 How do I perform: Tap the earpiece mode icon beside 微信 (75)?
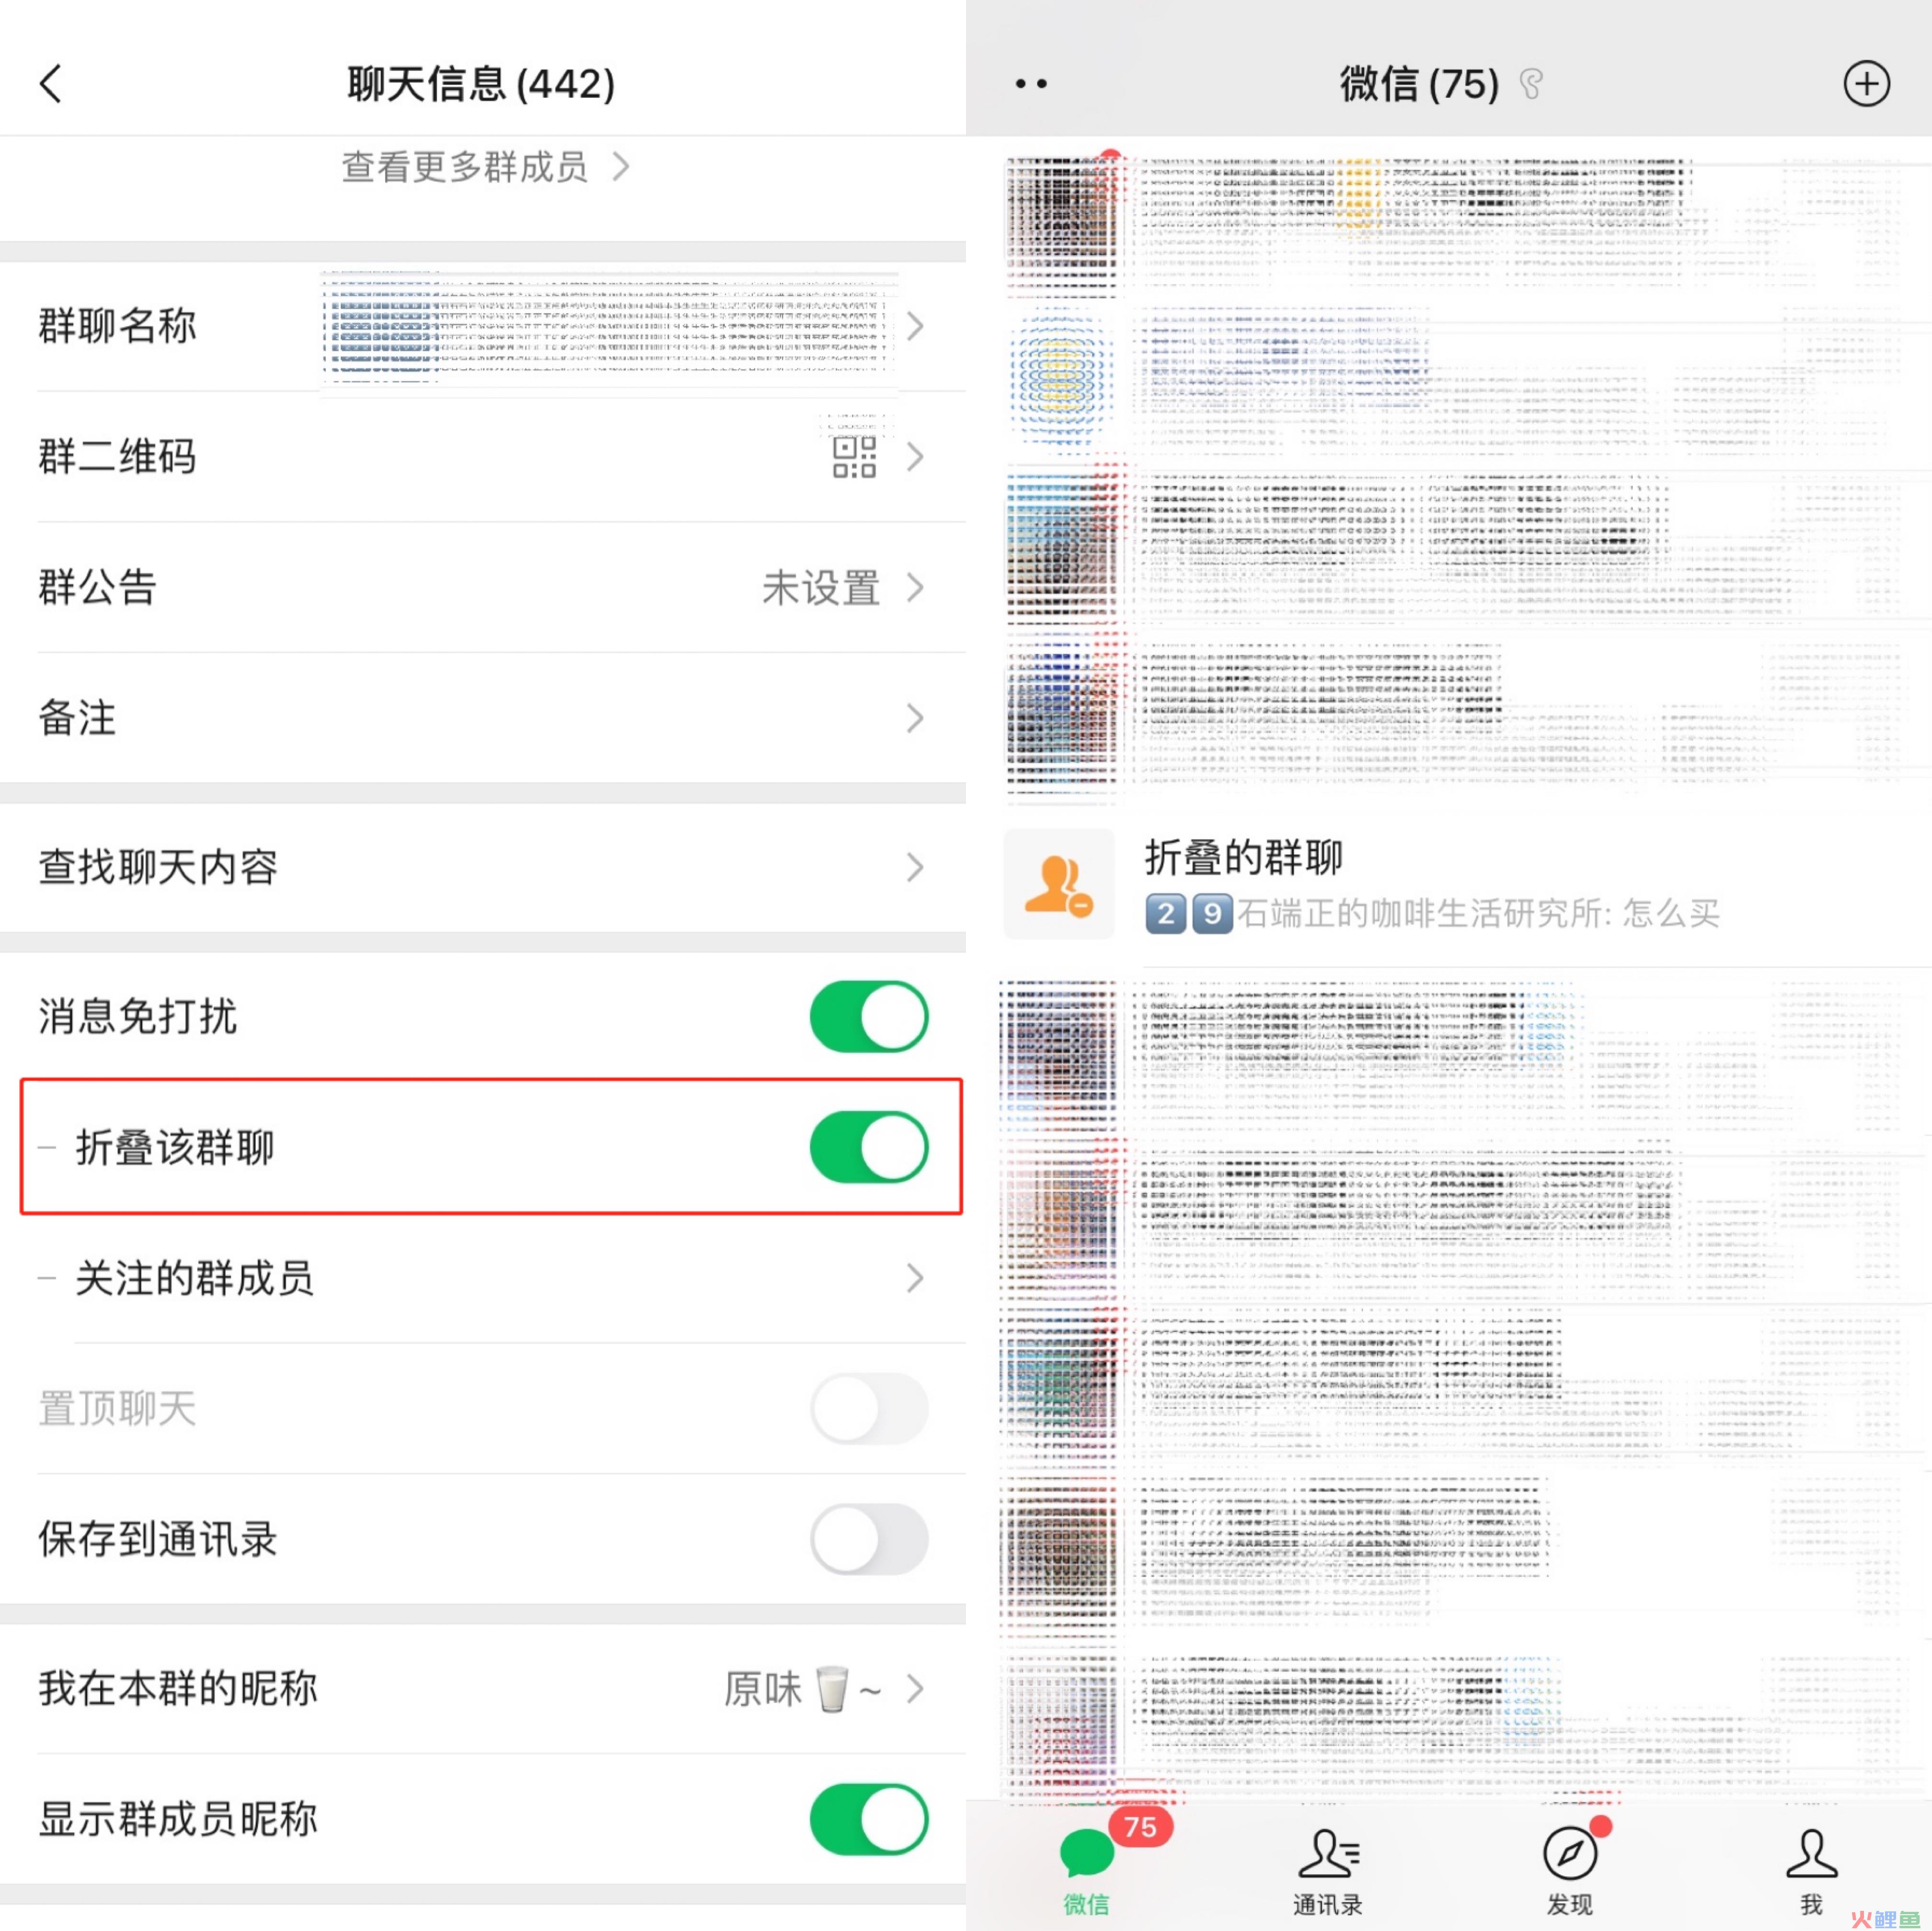point(1531,84)
